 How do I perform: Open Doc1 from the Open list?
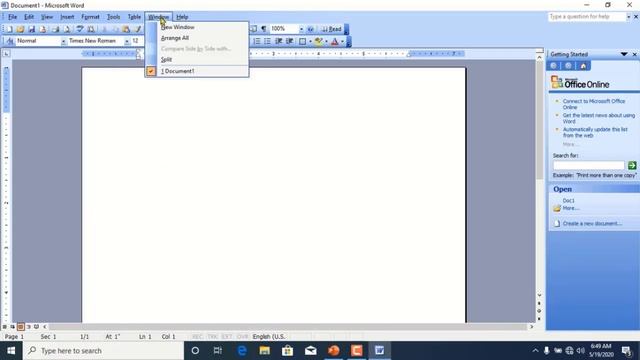click(568, 200)
